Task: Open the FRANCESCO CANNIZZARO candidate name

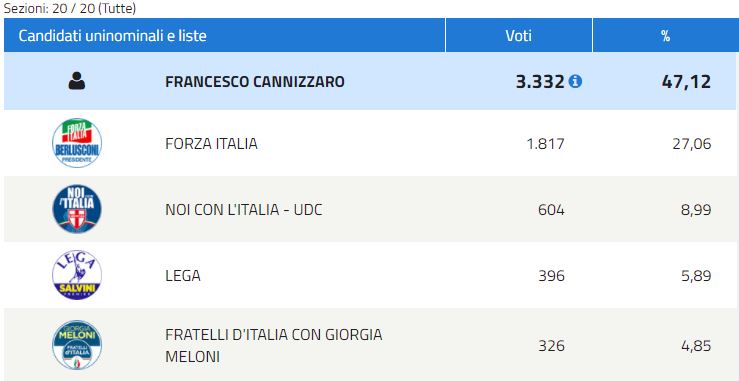Action: pyautogui.click(x=255, y=82)
